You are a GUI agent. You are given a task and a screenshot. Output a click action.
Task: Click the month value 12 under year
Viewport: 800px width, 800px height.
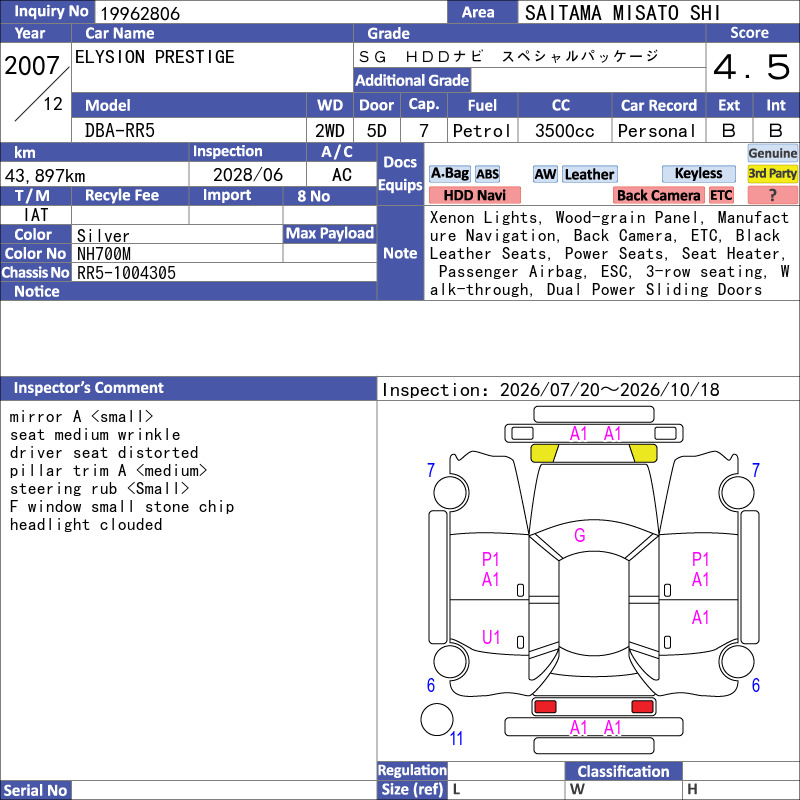click(53, 104)
